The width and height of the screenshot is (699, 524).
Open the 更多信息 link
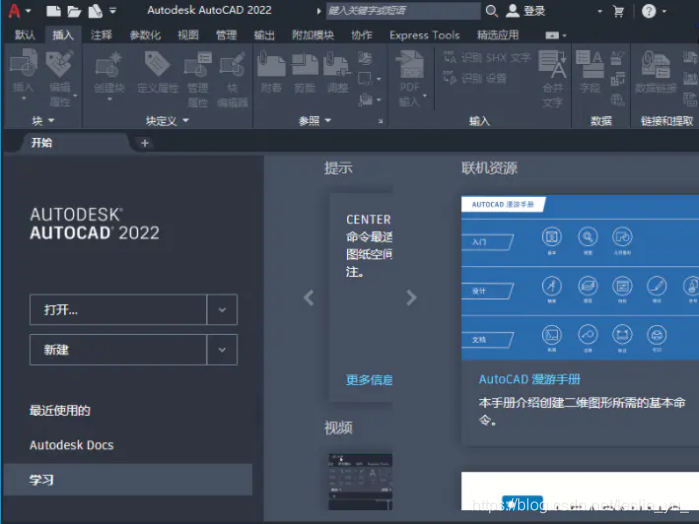368,380
